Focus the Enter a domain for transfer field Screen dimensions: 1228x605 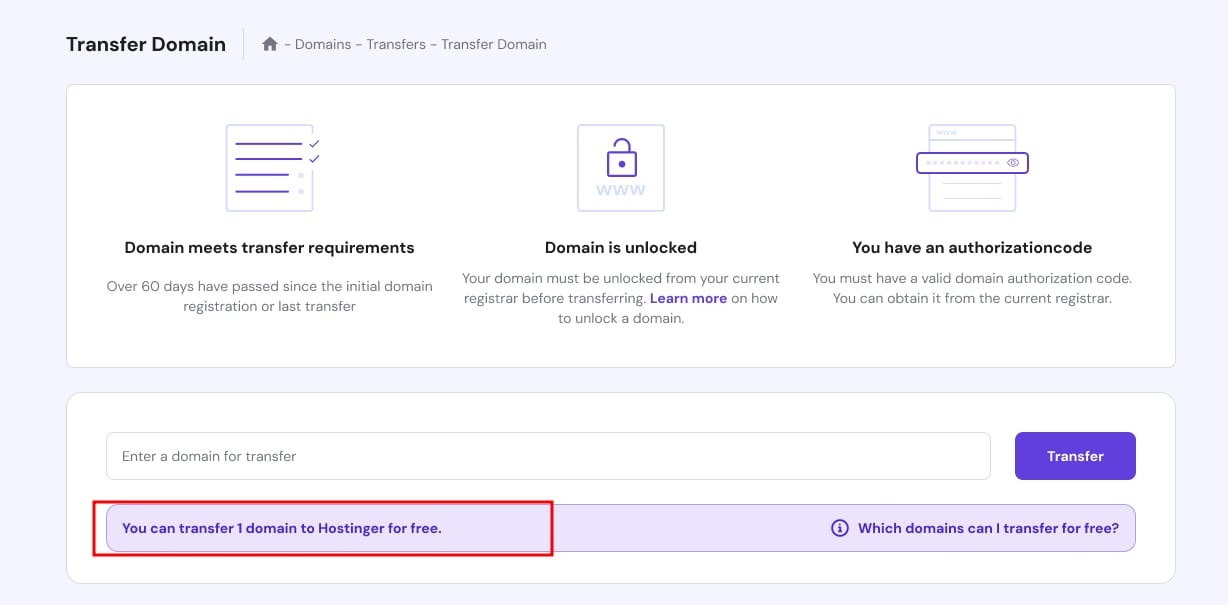point(548,456)
